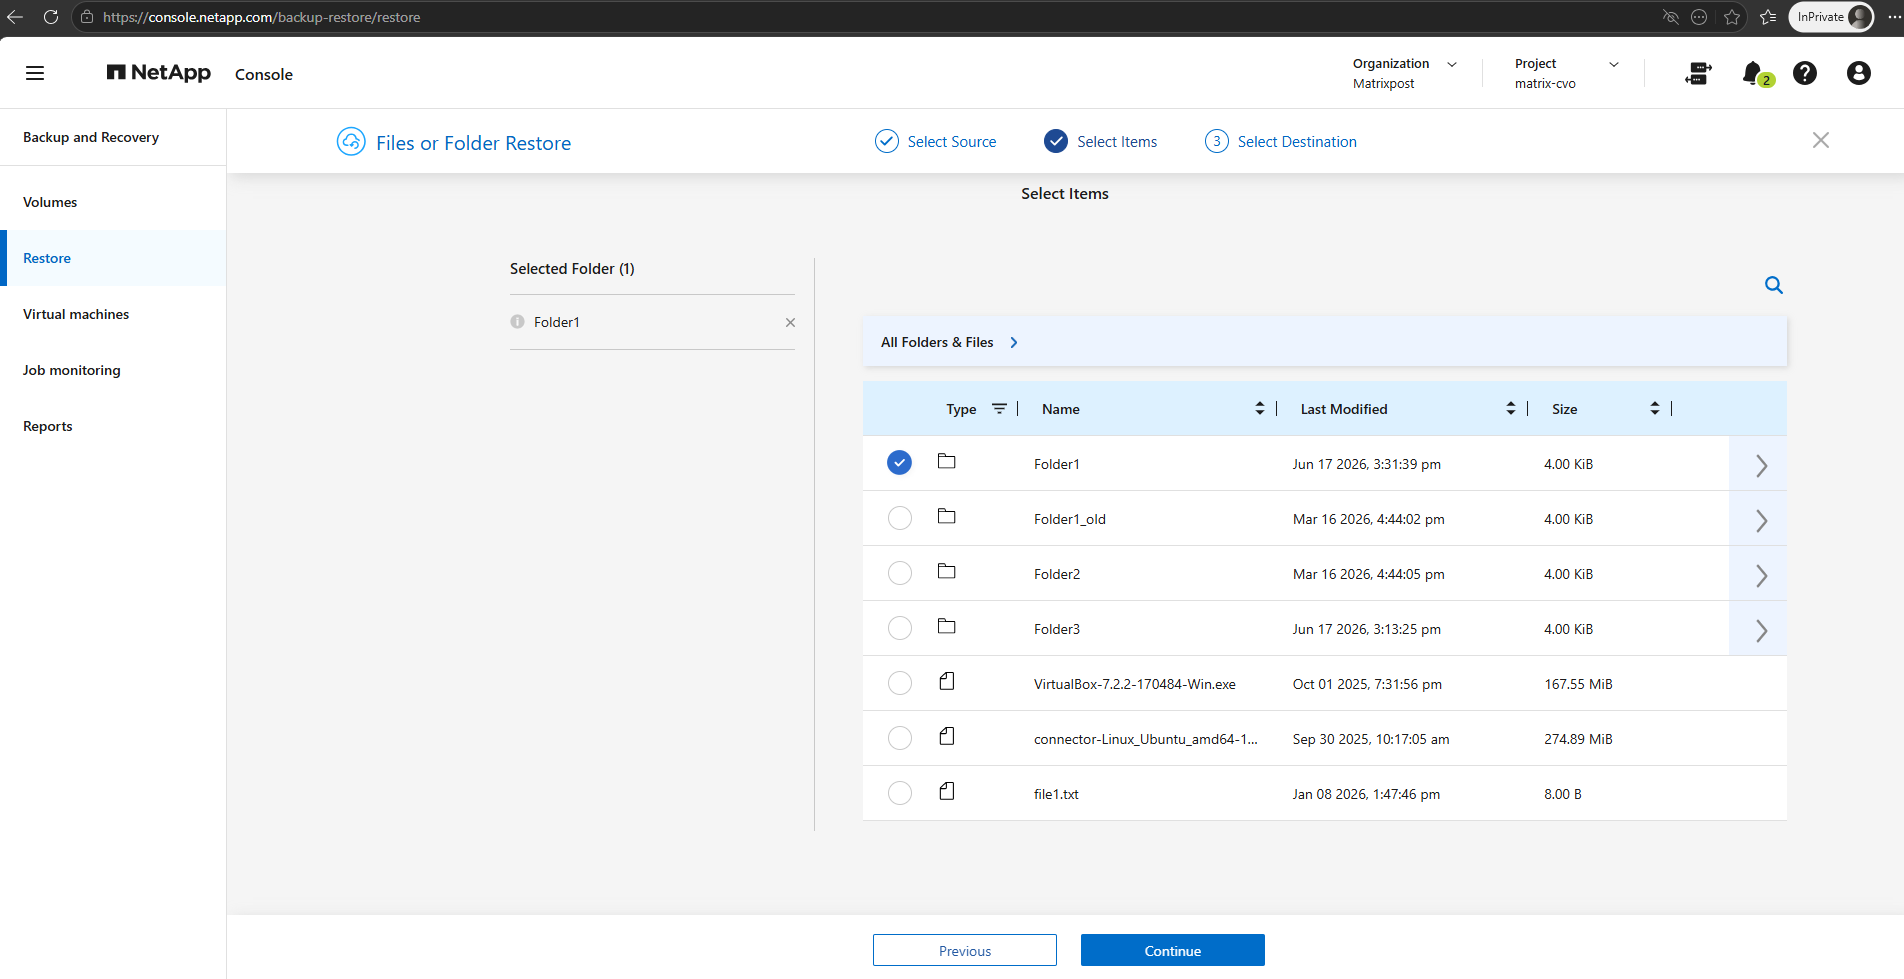Click the Files or Folder Restore cloud icon
This screenshot has width=1904, height=979.
pos(351,142)
